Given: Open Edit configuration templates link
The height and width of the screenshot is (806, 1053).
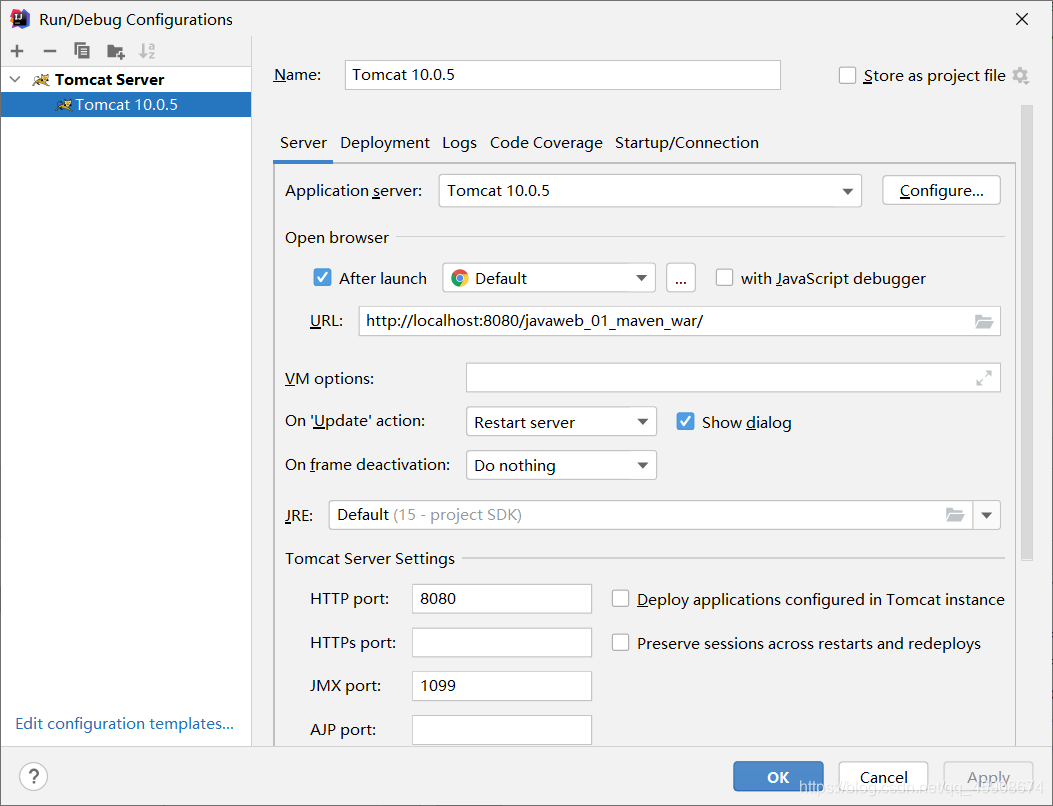Looking at the screenshot, I should [124, 723].
